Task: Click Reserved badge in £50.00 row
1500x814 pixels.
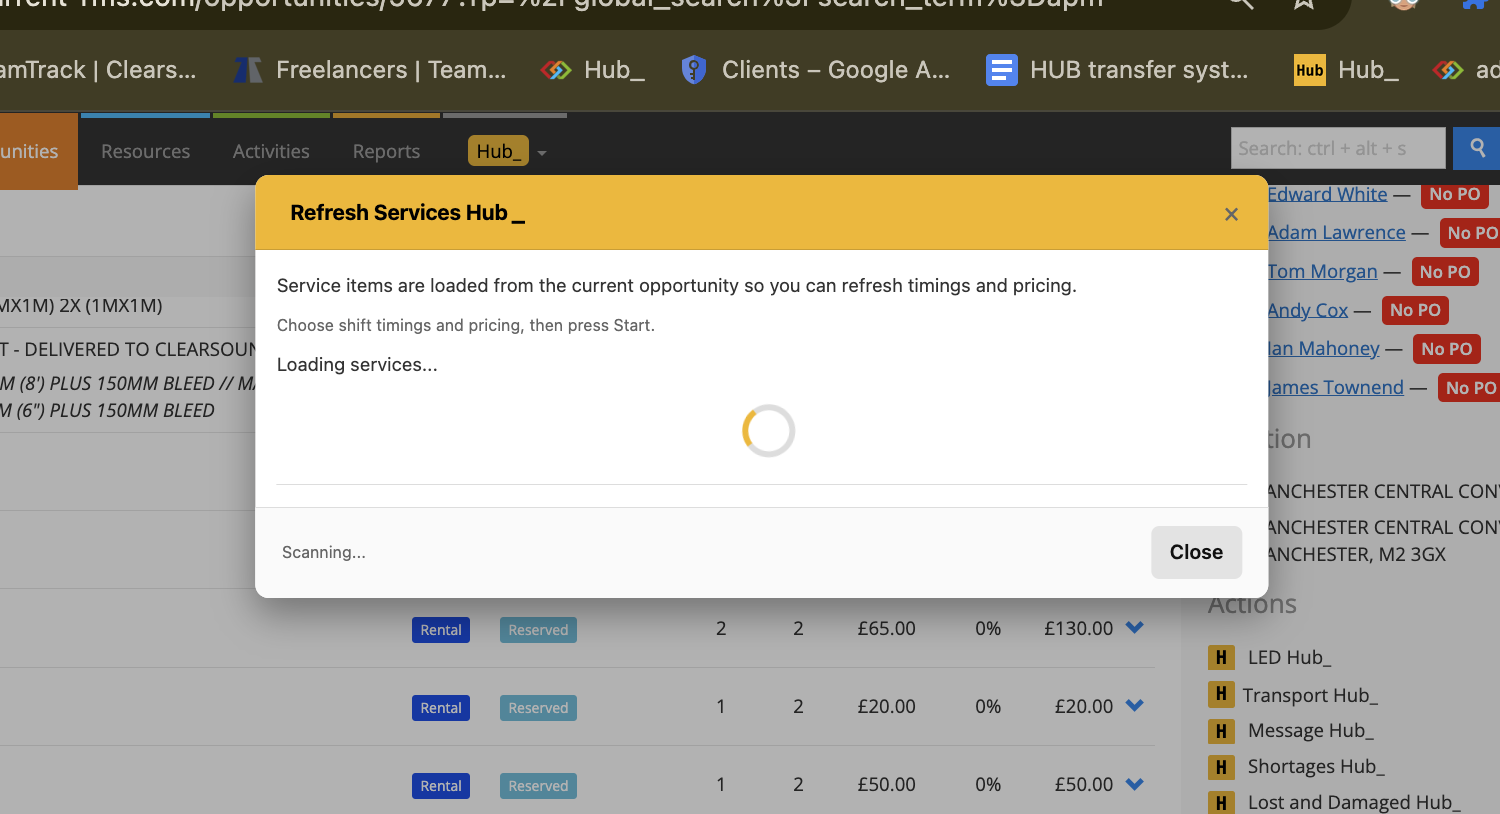Action: tap(538, 786)
